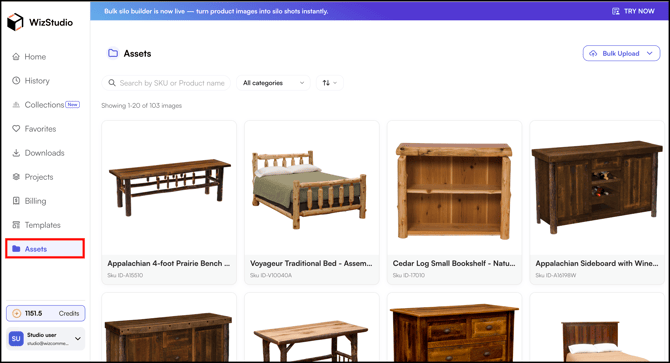Viewport: 670px width, 363px height.
Task: Click the Favorites heart icon
Action: click(x=16, y=129)
